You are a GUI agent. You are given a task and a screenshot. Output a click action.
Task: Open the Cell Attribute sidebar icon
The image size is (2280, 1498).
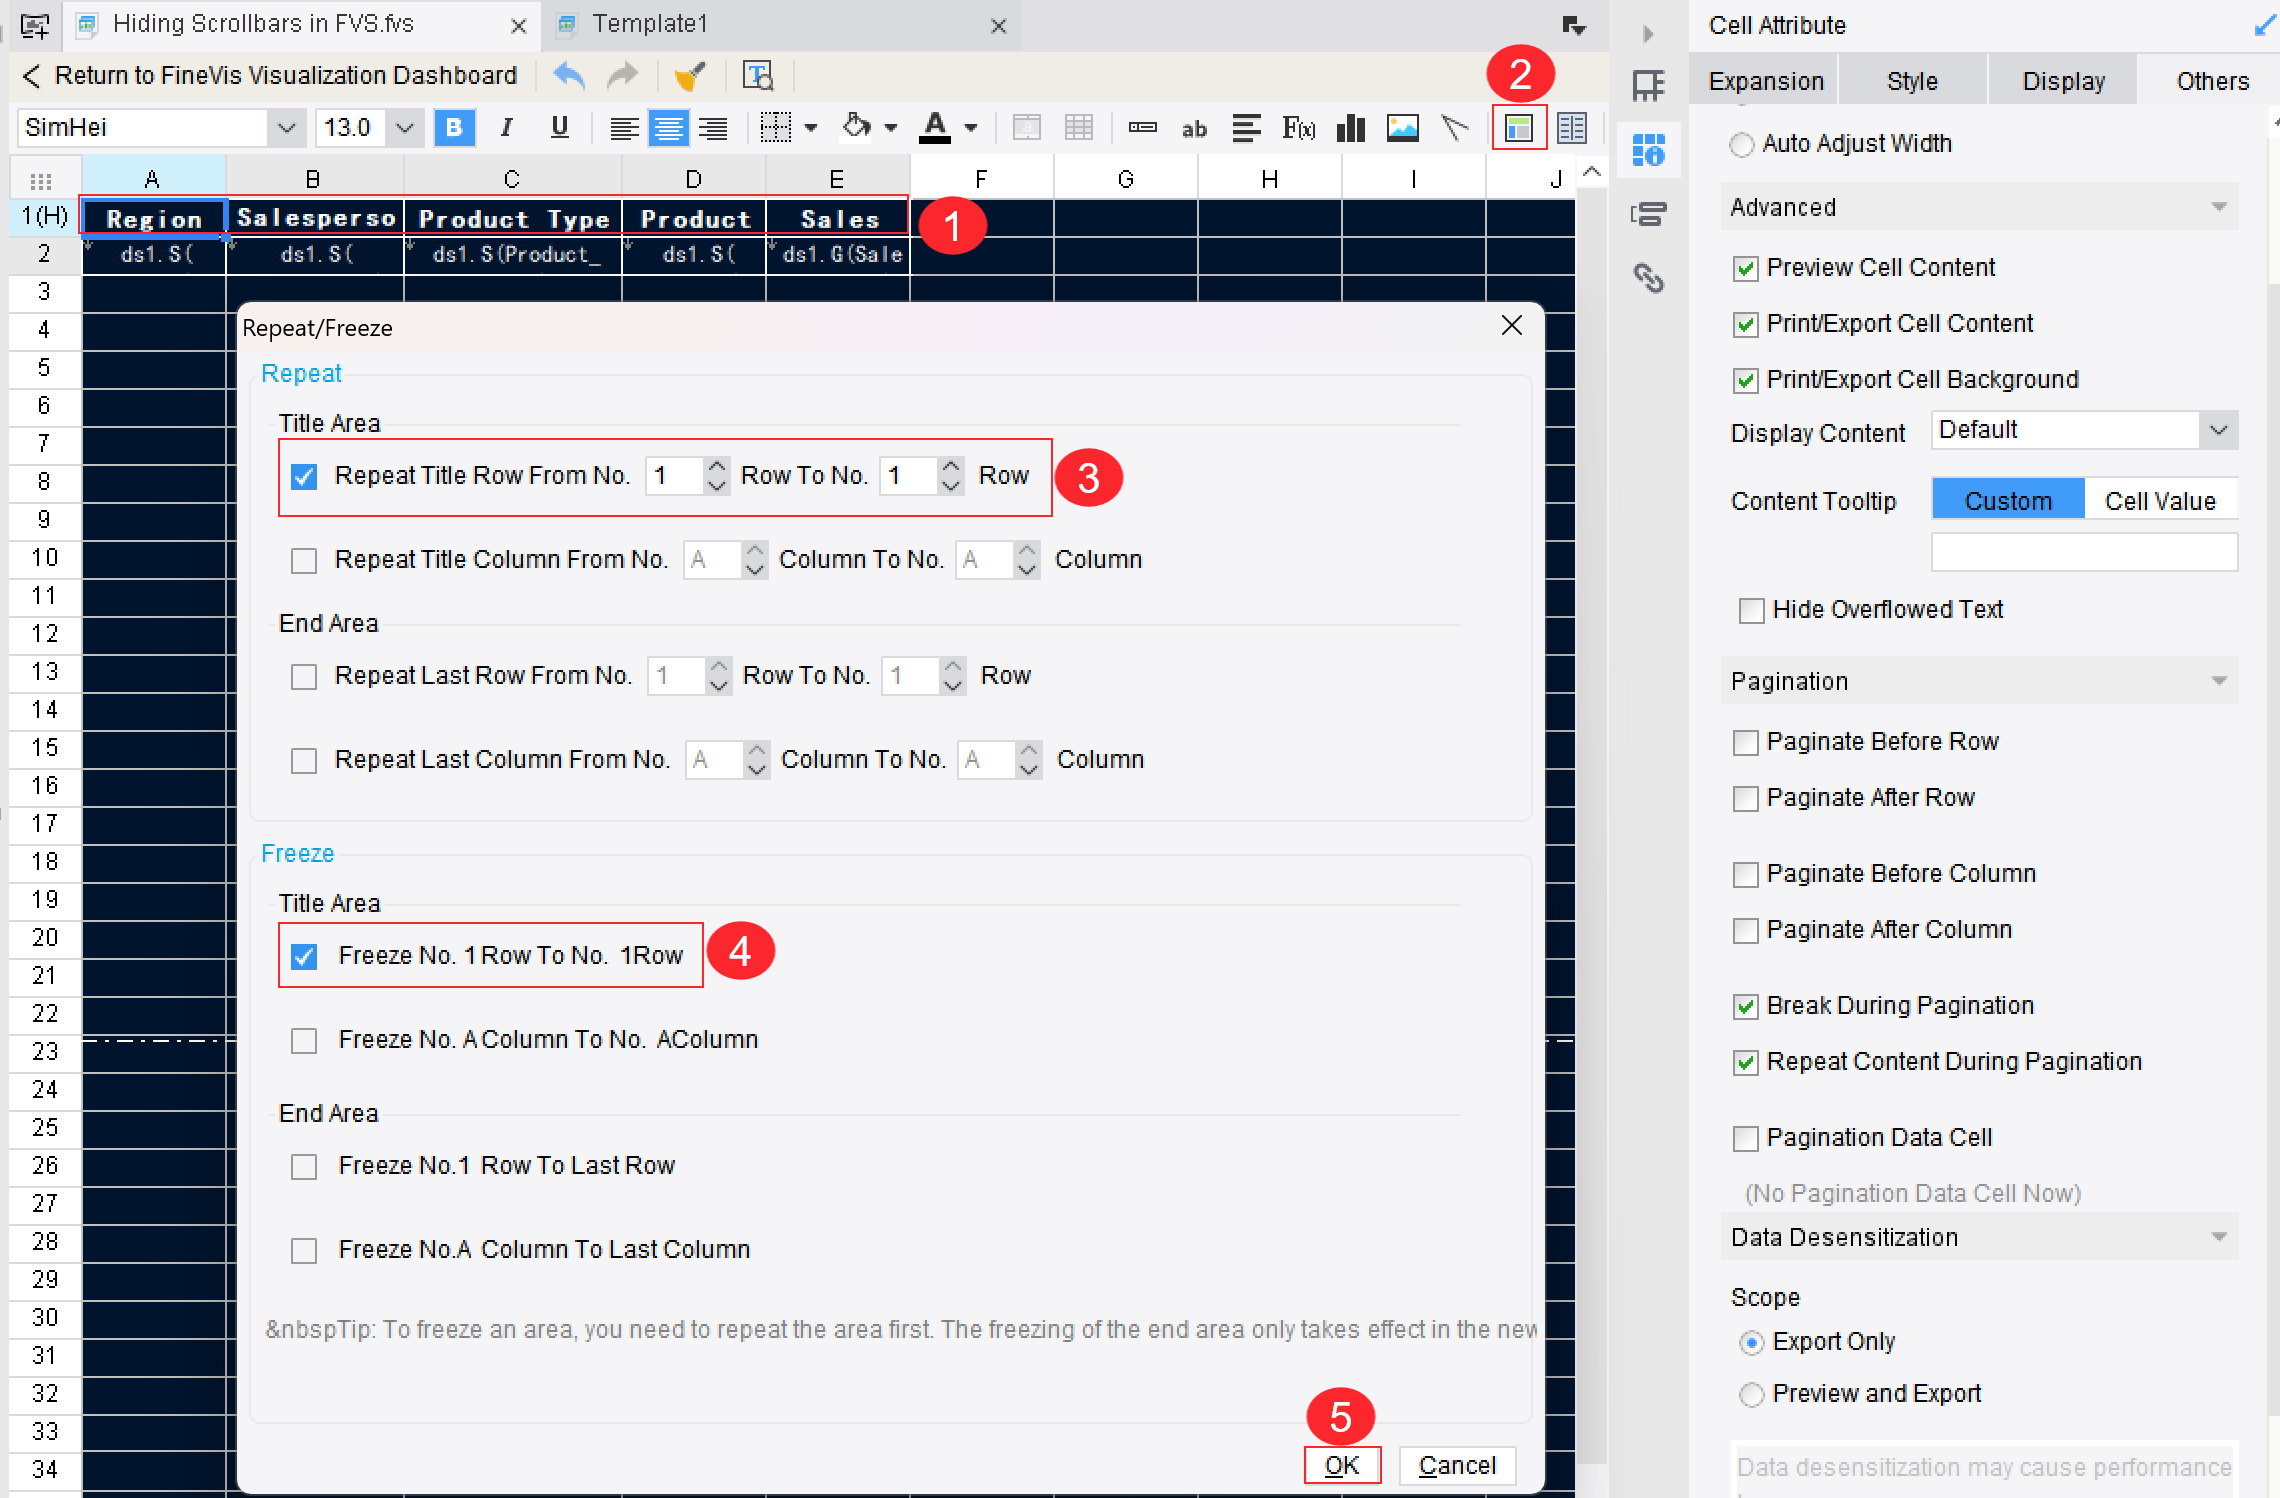[1649, 150]
